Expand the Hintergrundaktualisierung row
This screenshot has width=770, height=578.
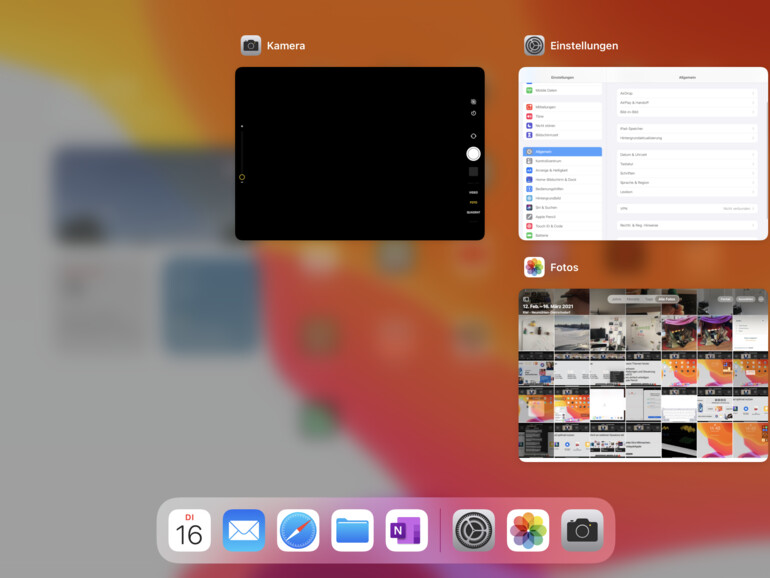687,138
